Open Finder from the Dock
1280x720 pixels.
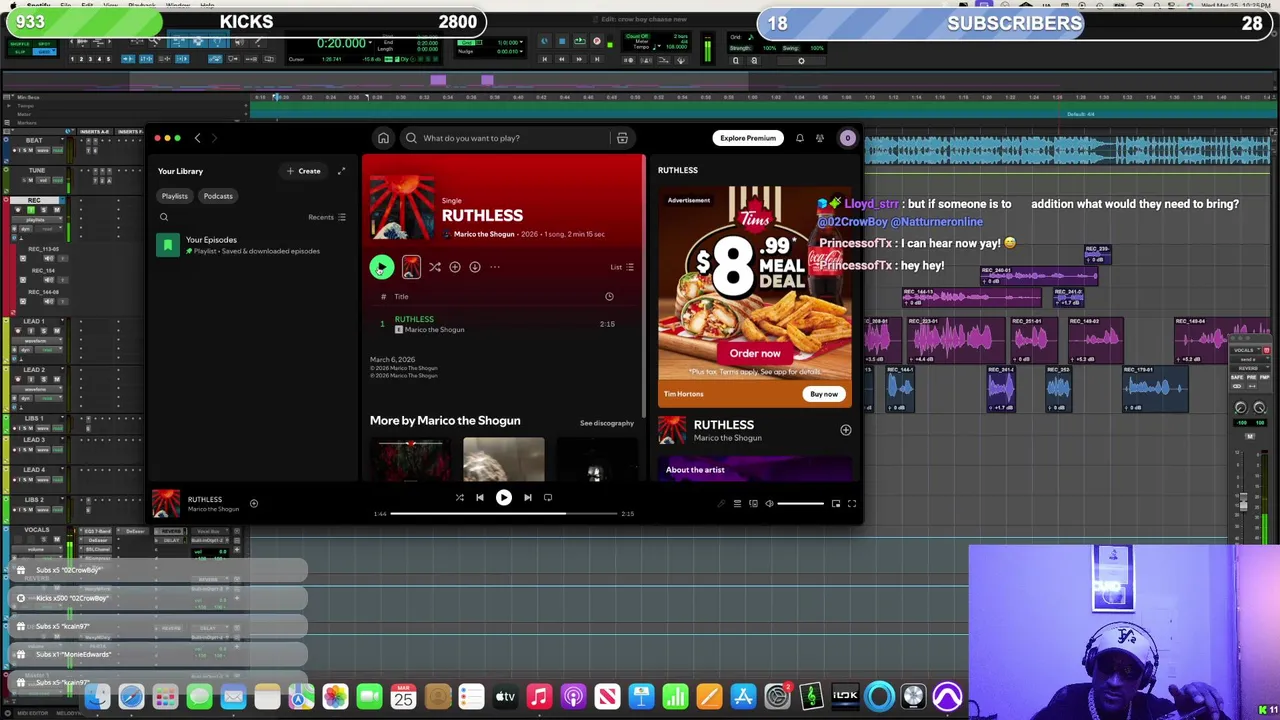tap(97, 696)
